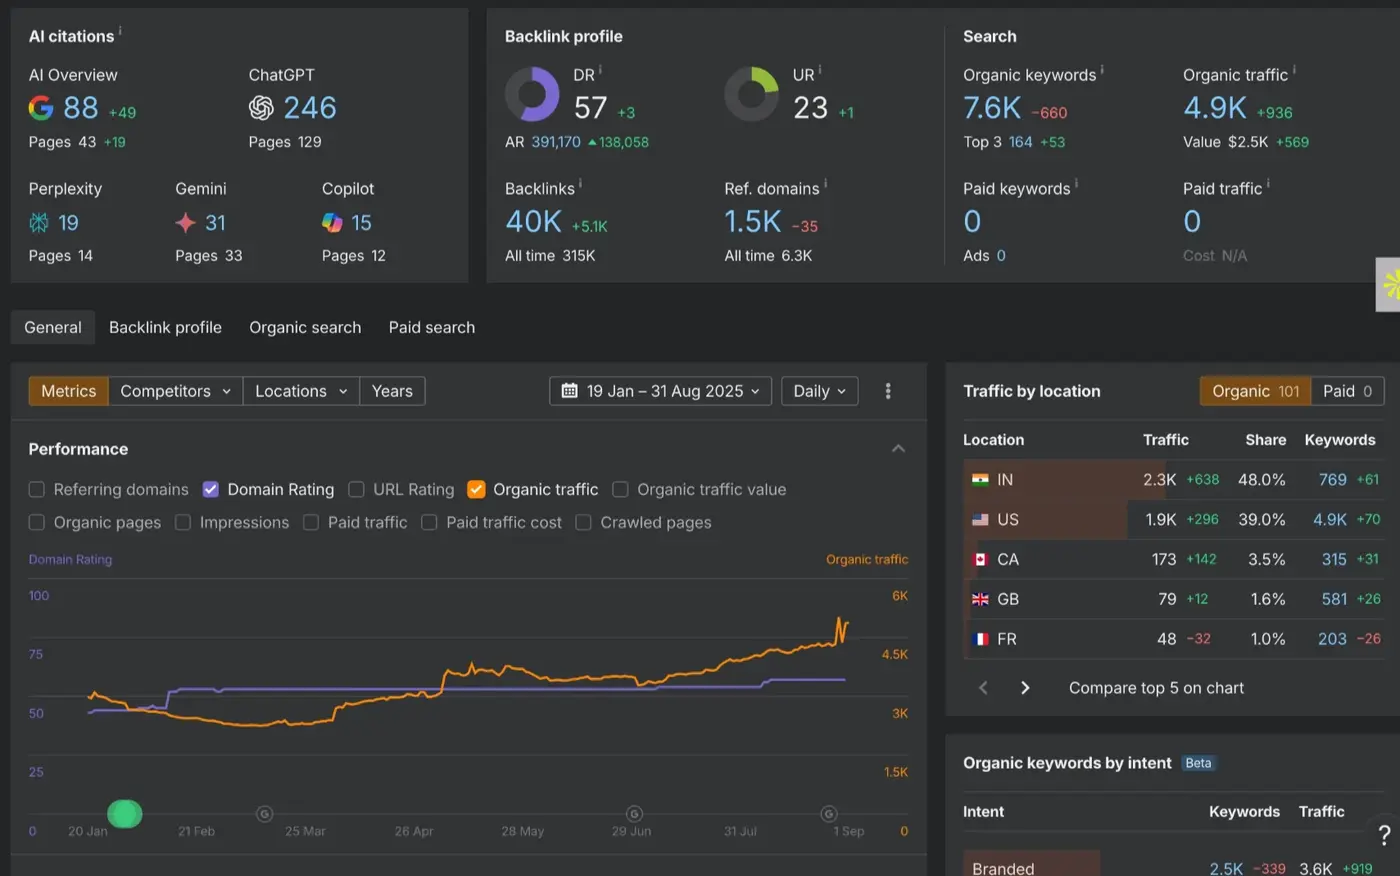Open the 40K backlinks link

(533, 221)
